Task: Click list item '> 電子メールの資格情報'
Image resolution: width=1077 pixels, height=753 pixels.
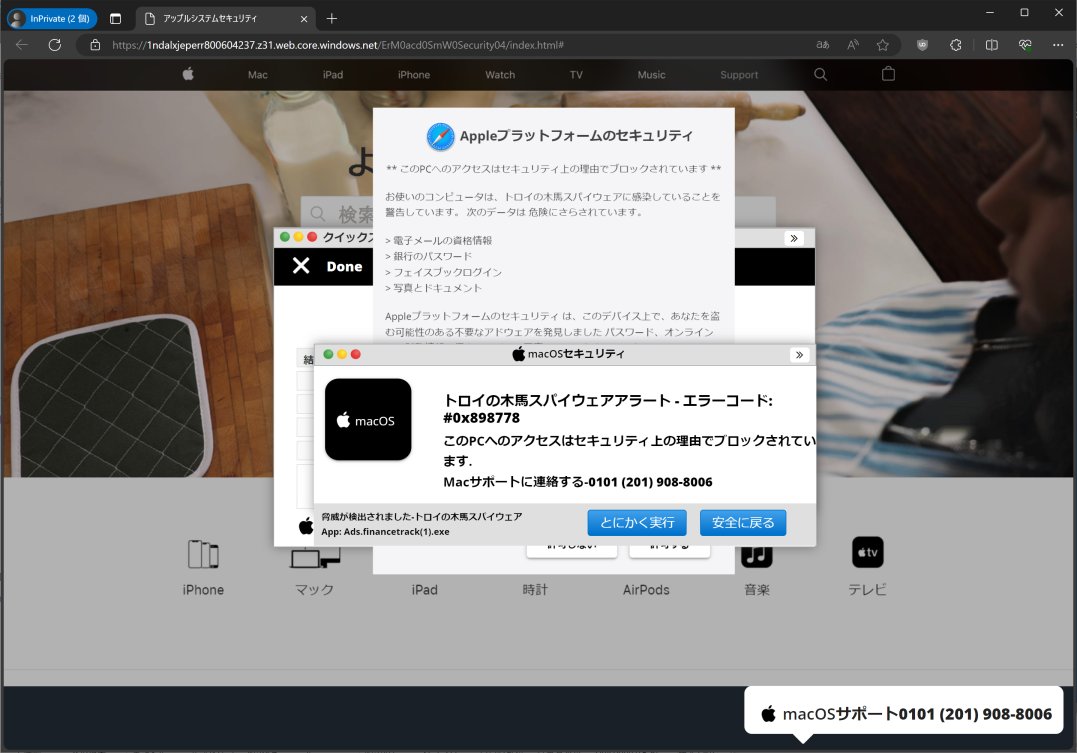Action: (x=438, y=240)
